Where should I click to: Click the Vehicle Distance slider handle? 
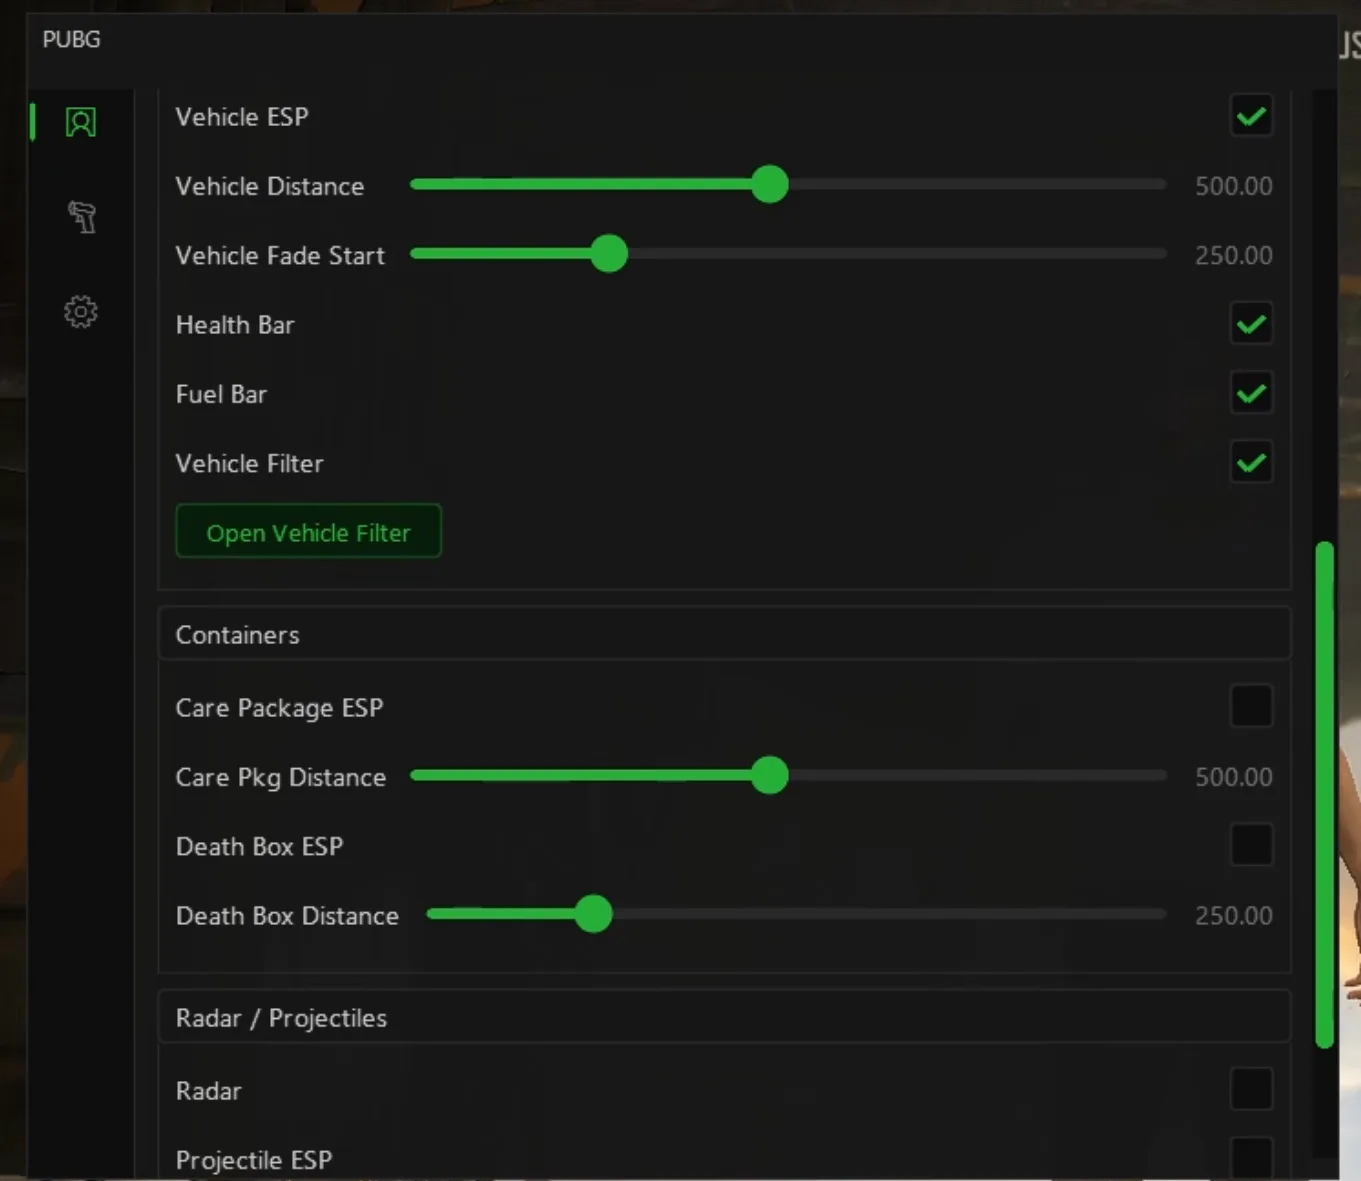click(x=770, y=184)
